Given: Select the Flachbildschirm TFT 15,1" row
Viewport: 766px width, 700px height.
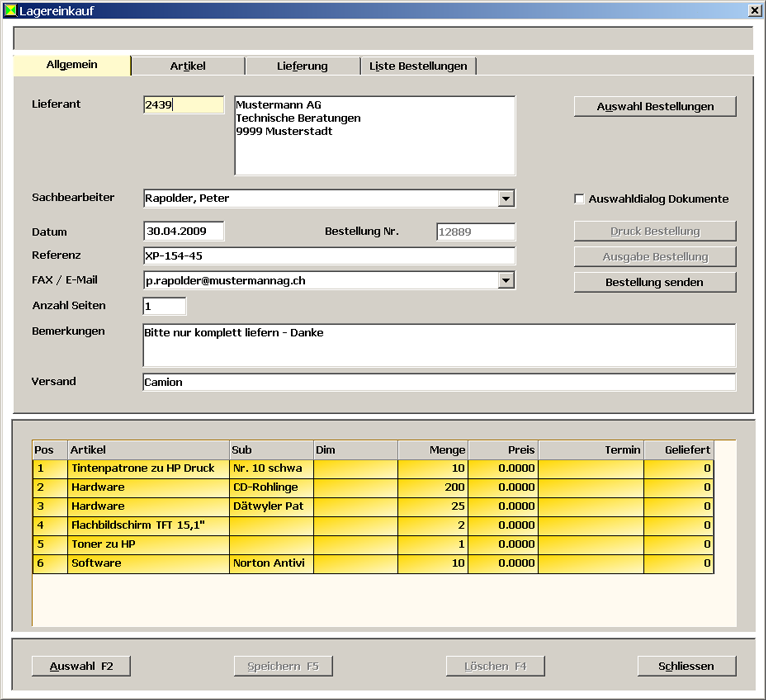Looking at the screenshot, I should click(x=148, y=525).
